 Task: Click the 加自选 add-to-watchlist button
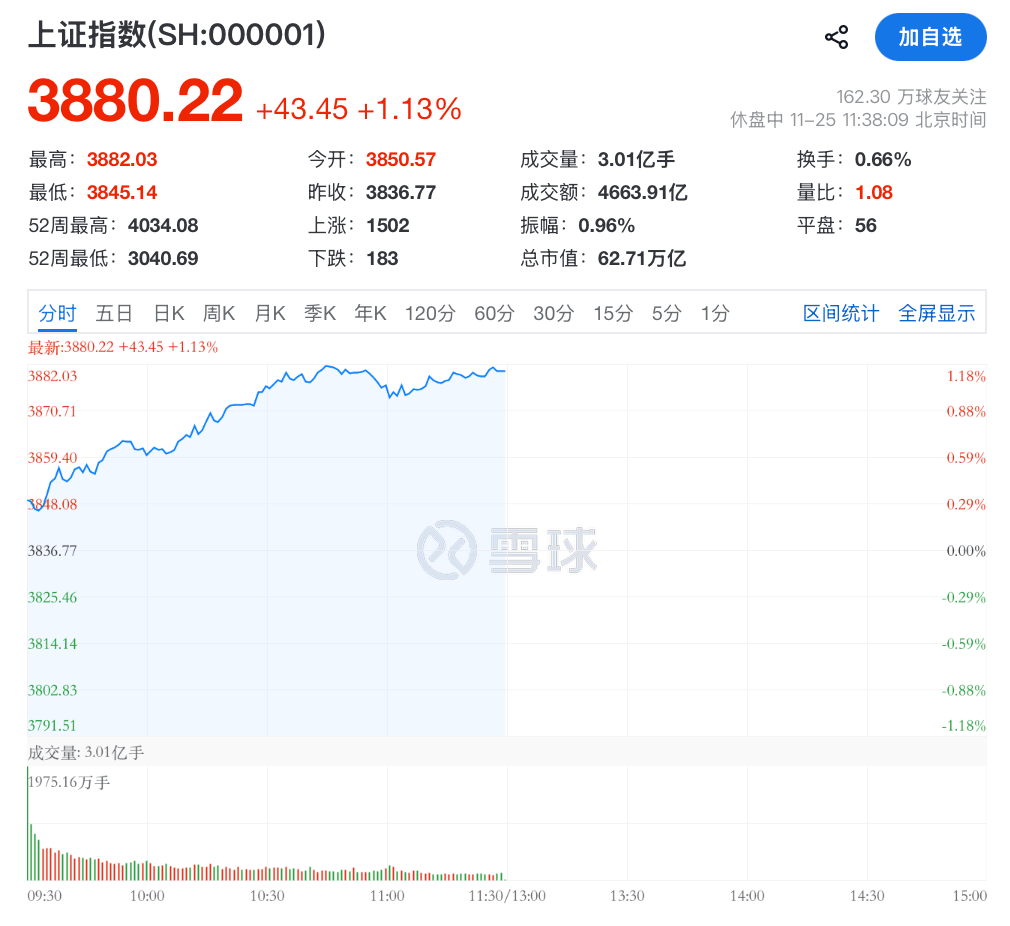[x=931, y=36]
